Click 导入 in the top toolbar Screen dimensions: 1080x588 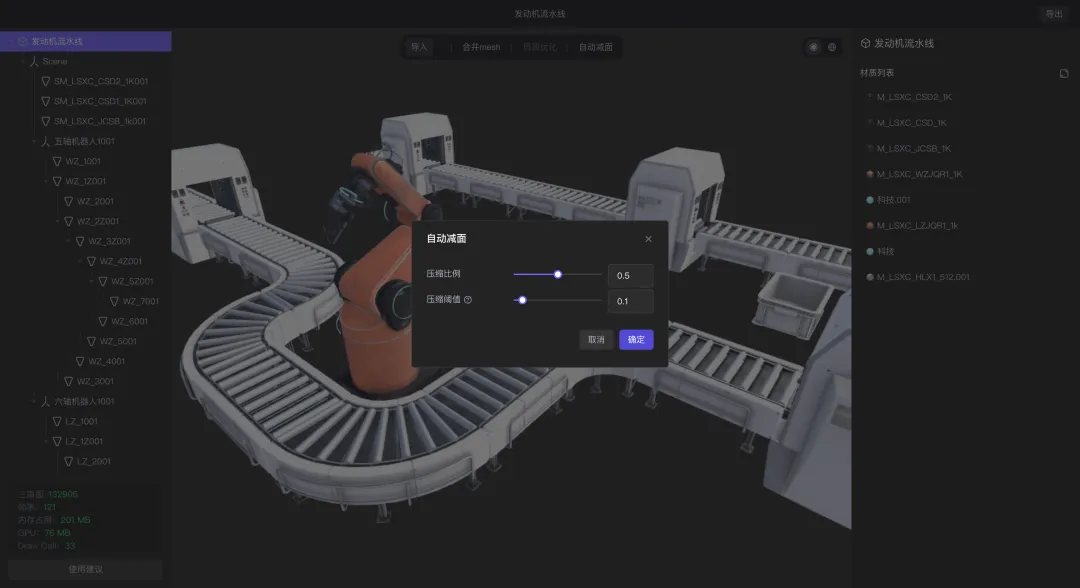tap(419, 47)
